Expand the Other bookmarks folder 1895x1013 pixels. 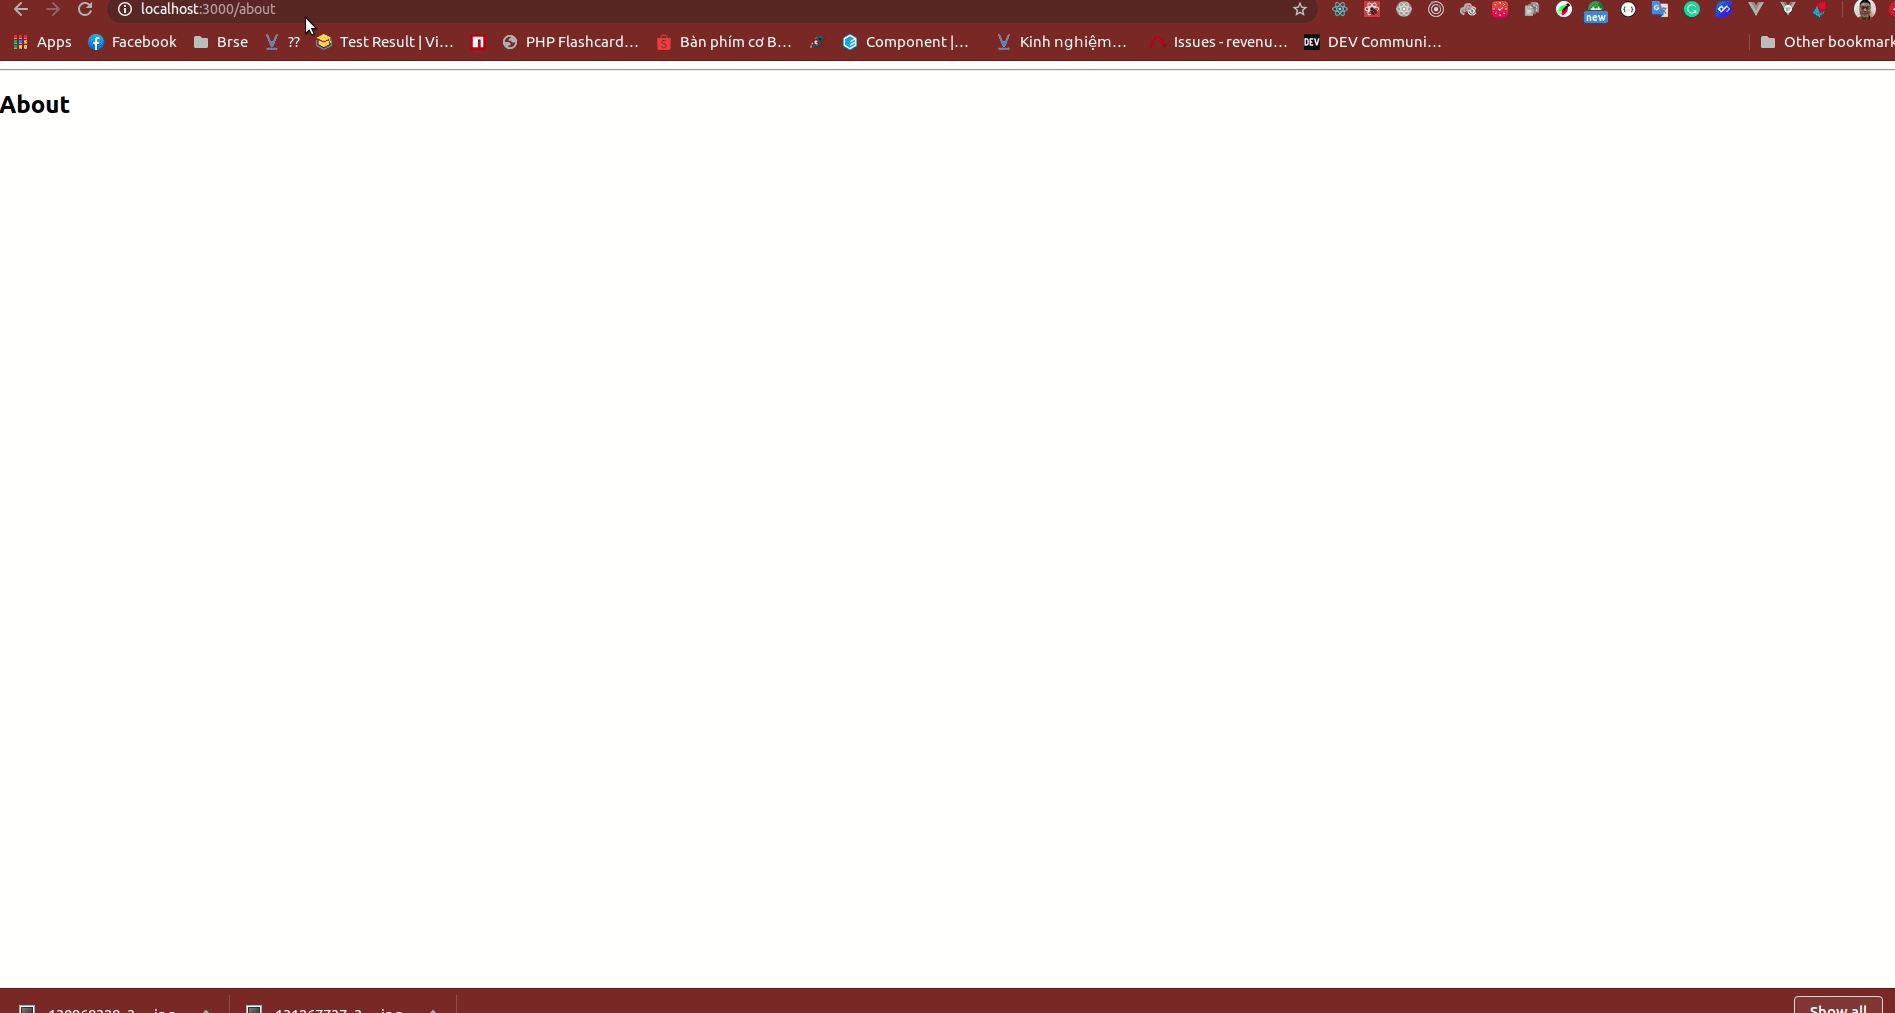[x=1826, y=42]
